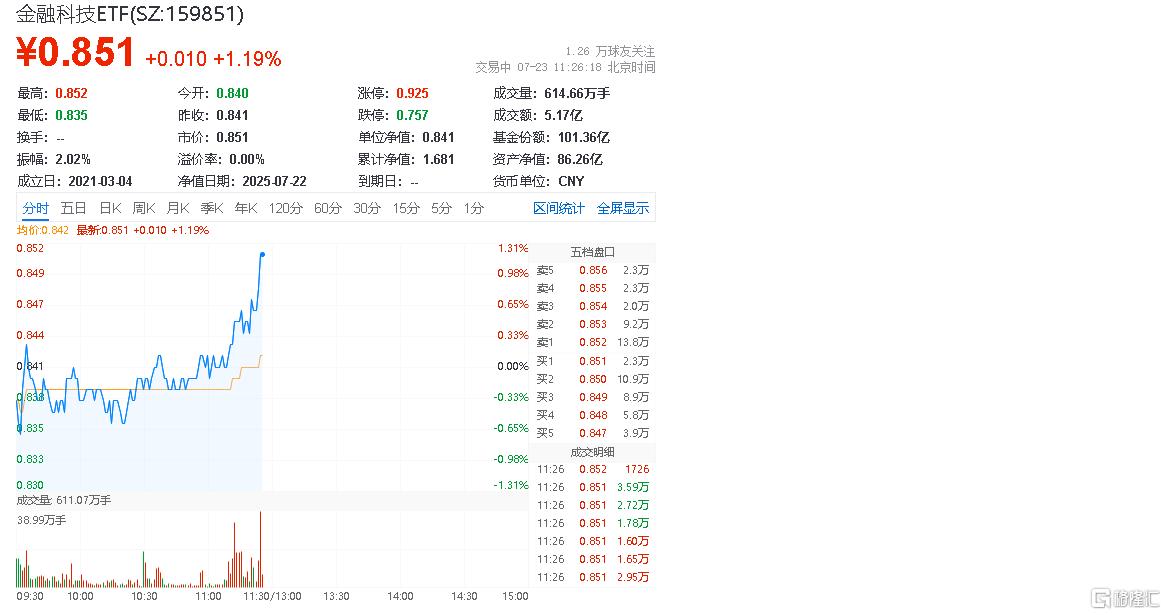
Task: Show the 周K chart tab
Action: point(144,208)
